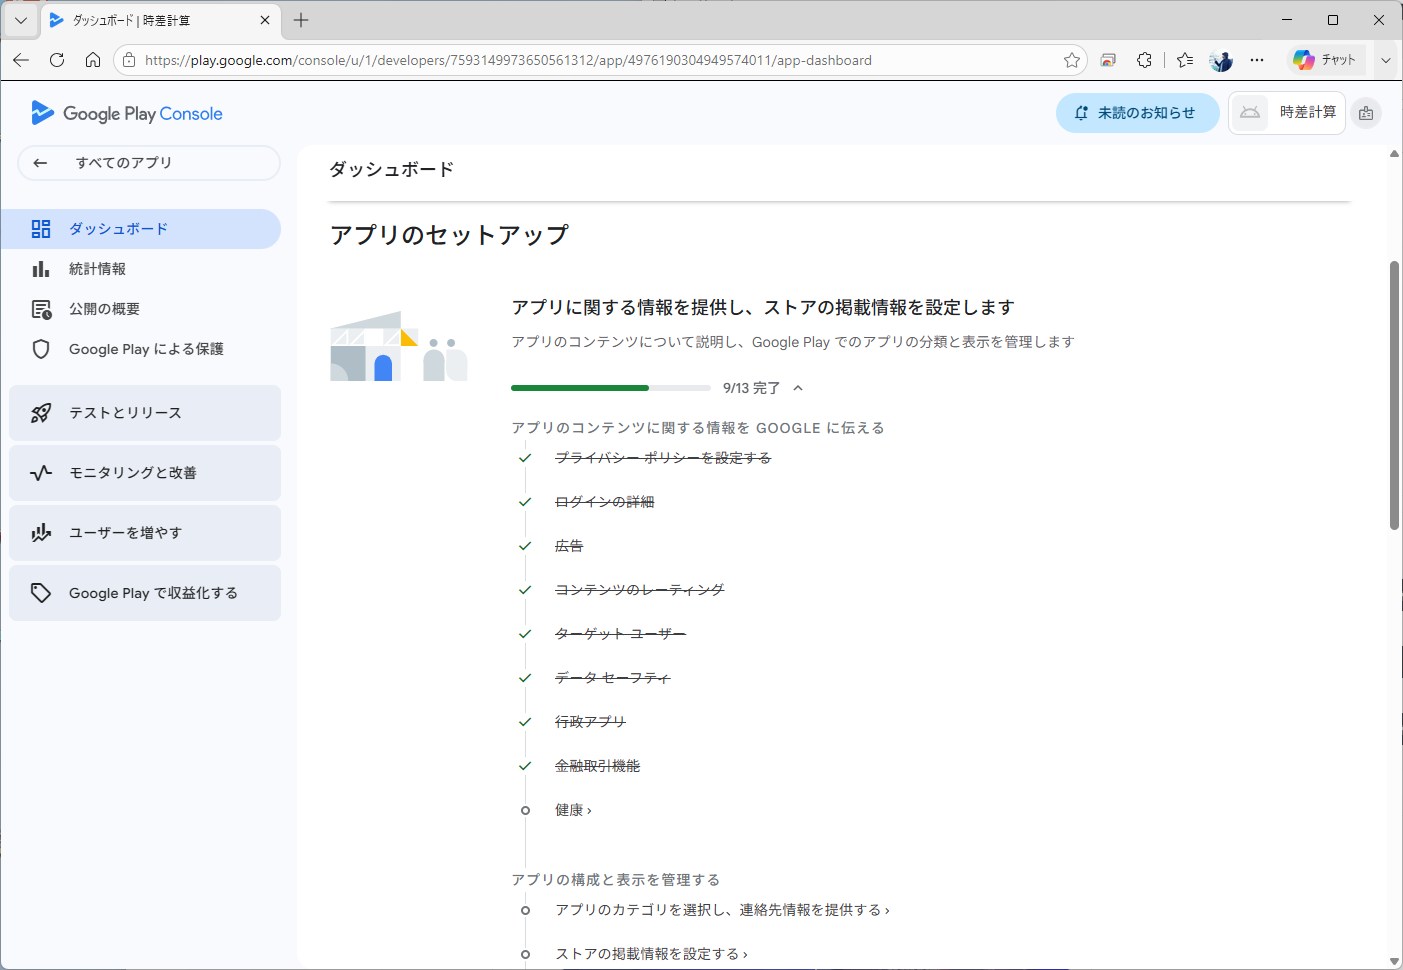
Task: Click the アプリのセットアップ heading
Action: [449, 235]
